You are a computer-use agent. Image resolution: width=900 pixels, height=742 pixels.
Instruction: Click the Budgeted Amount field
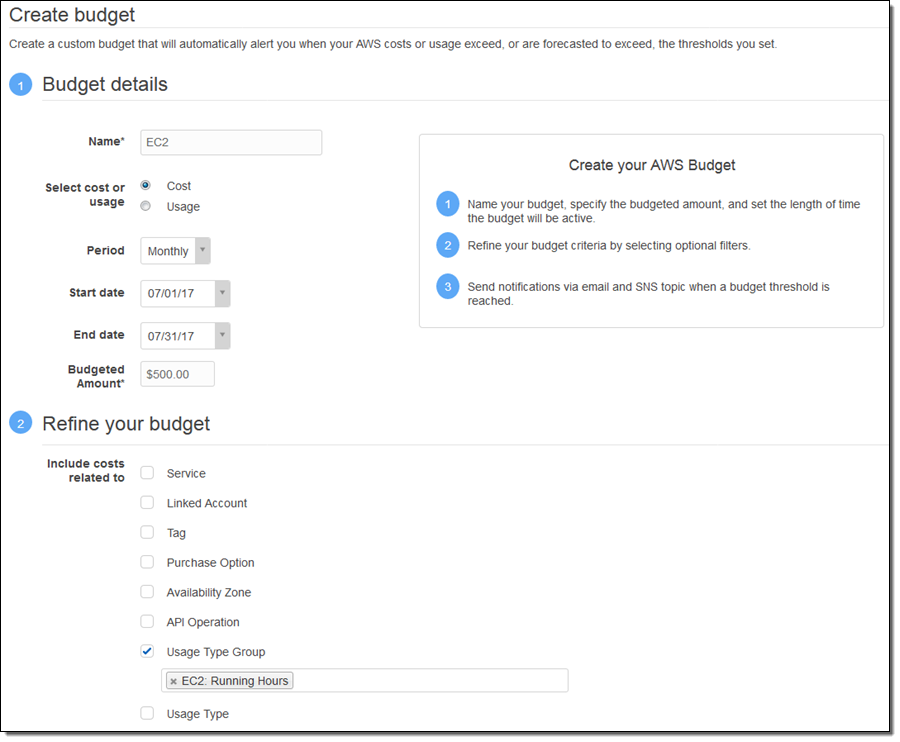tap(178, 374)
